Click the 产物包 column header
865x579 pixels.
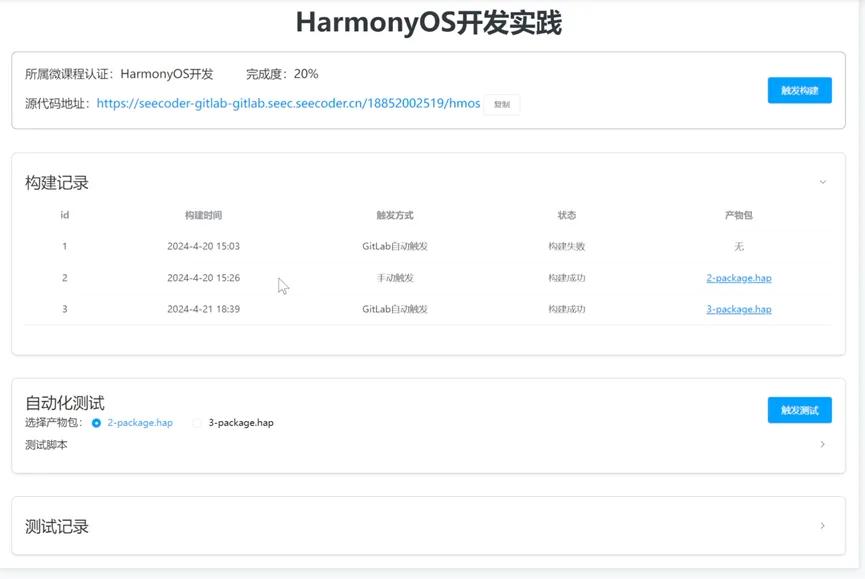739,215
